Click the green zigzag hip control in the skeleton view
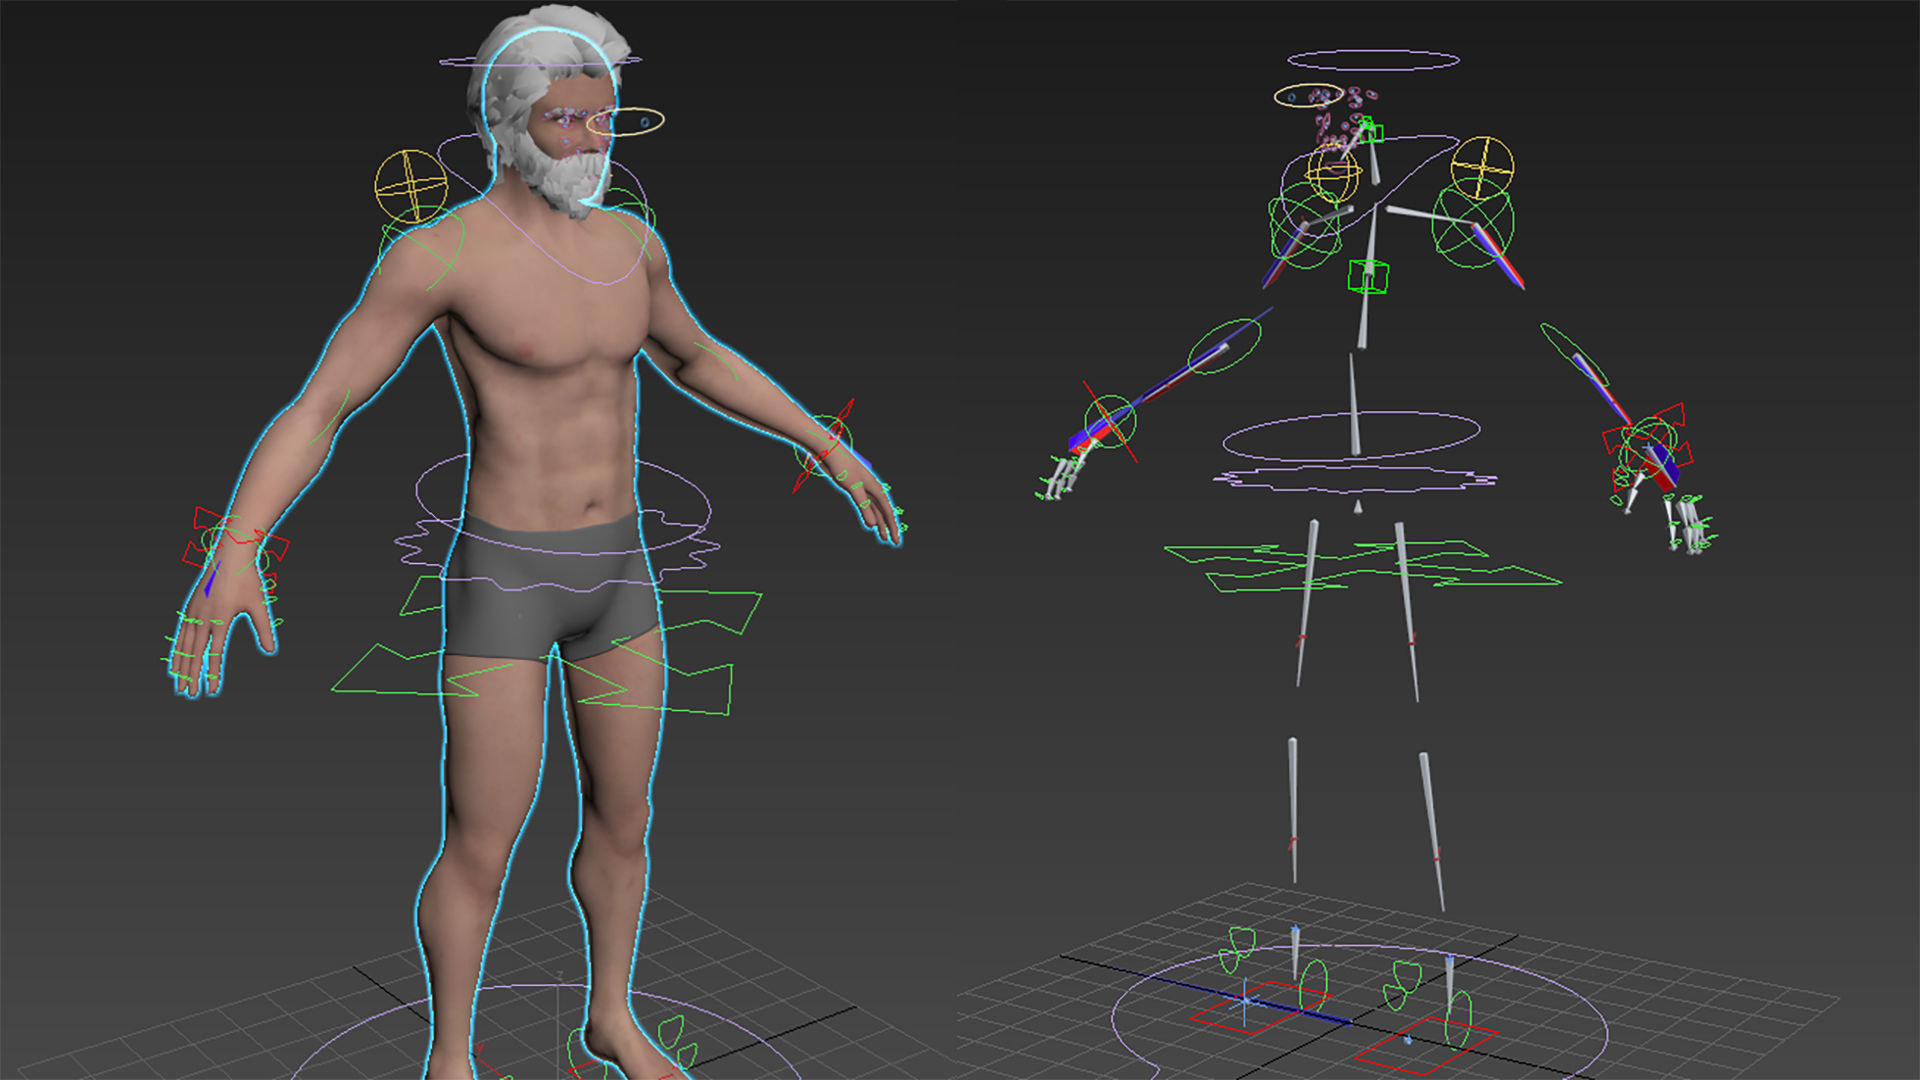This screenshot has width=1920, height=1080. [1362, 565]
